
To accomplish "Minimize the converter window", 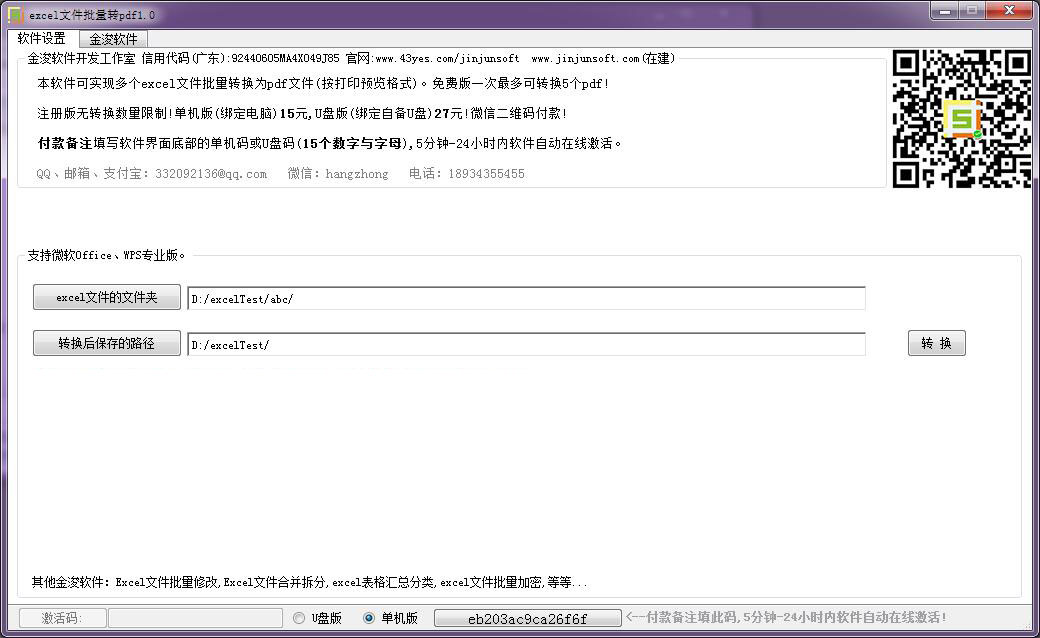I will point(944,11).
